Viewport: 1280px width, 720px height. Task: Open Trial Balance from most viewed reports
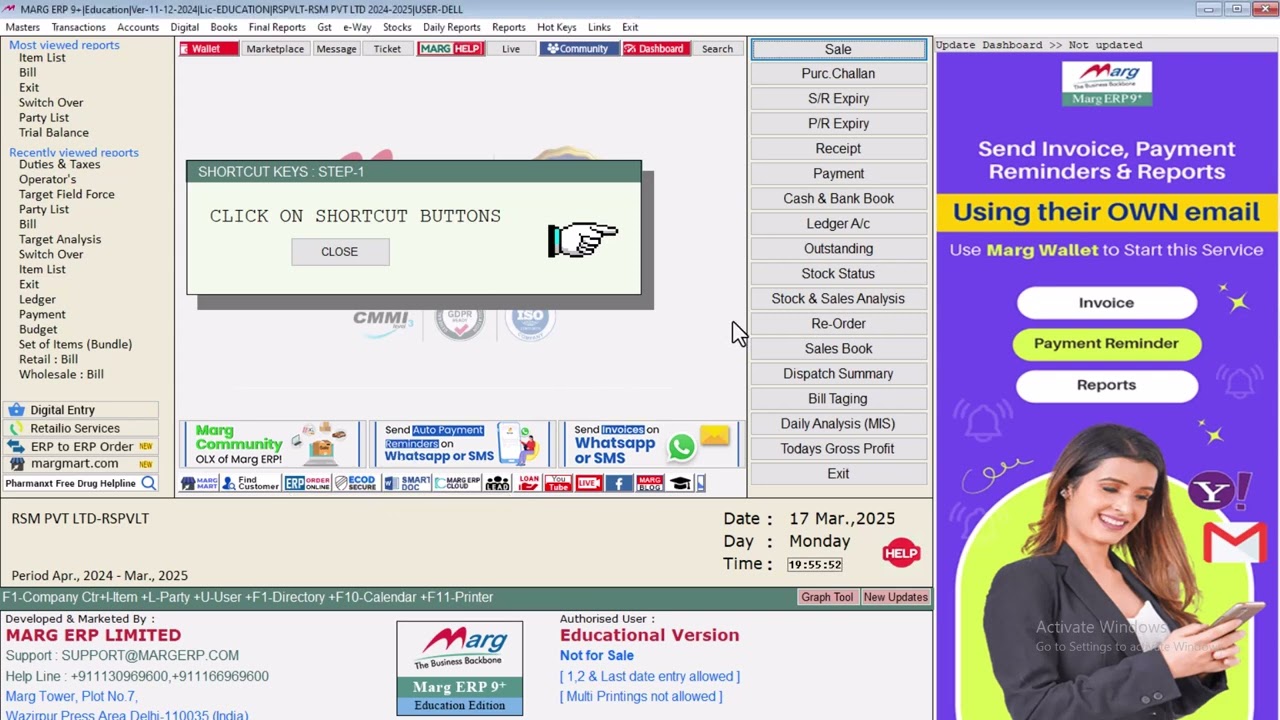tap(54, 133)
